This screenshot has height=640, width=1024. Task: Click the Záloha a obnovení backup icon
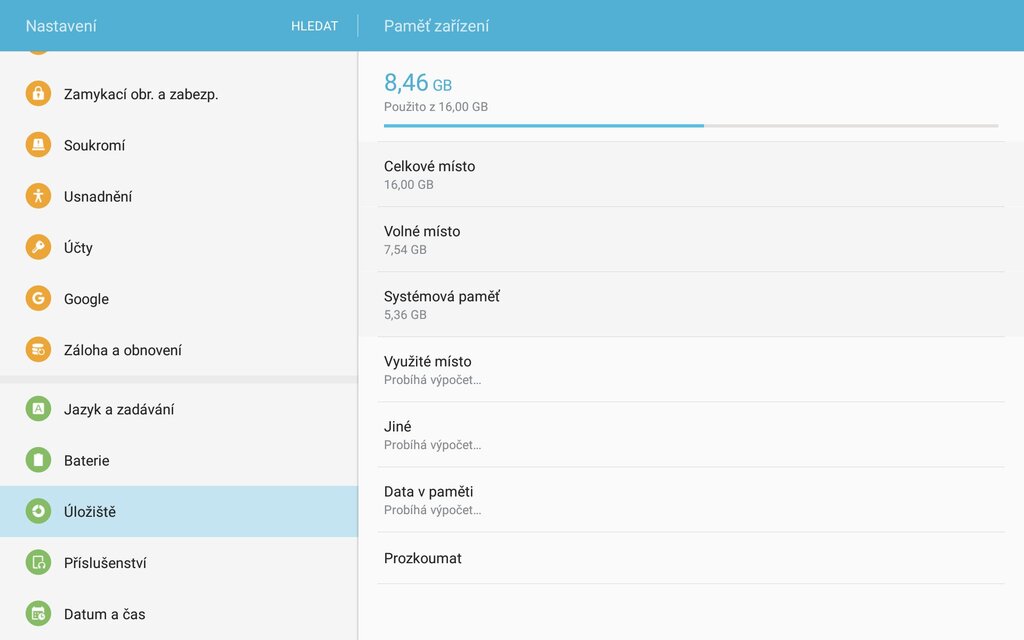point(37,350)
